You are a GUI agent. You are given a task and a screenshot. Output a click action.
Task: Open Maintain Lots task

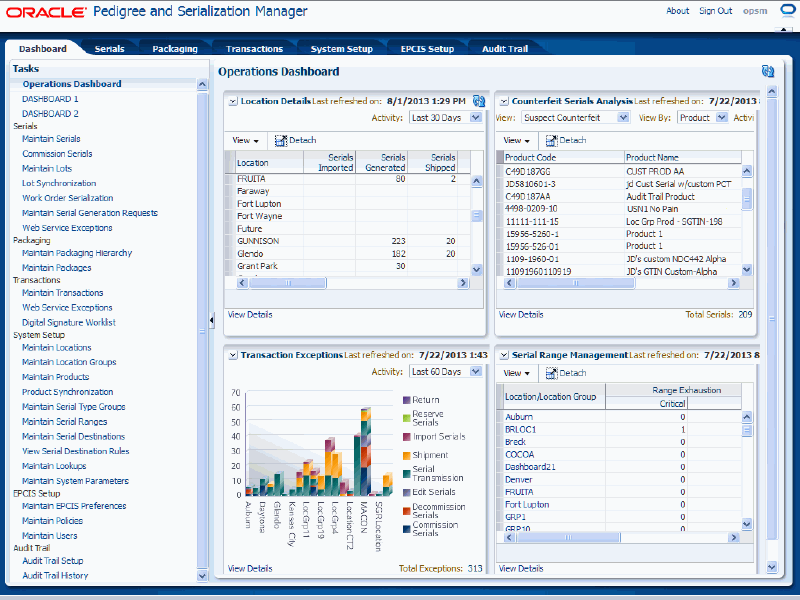coord(47,168)
